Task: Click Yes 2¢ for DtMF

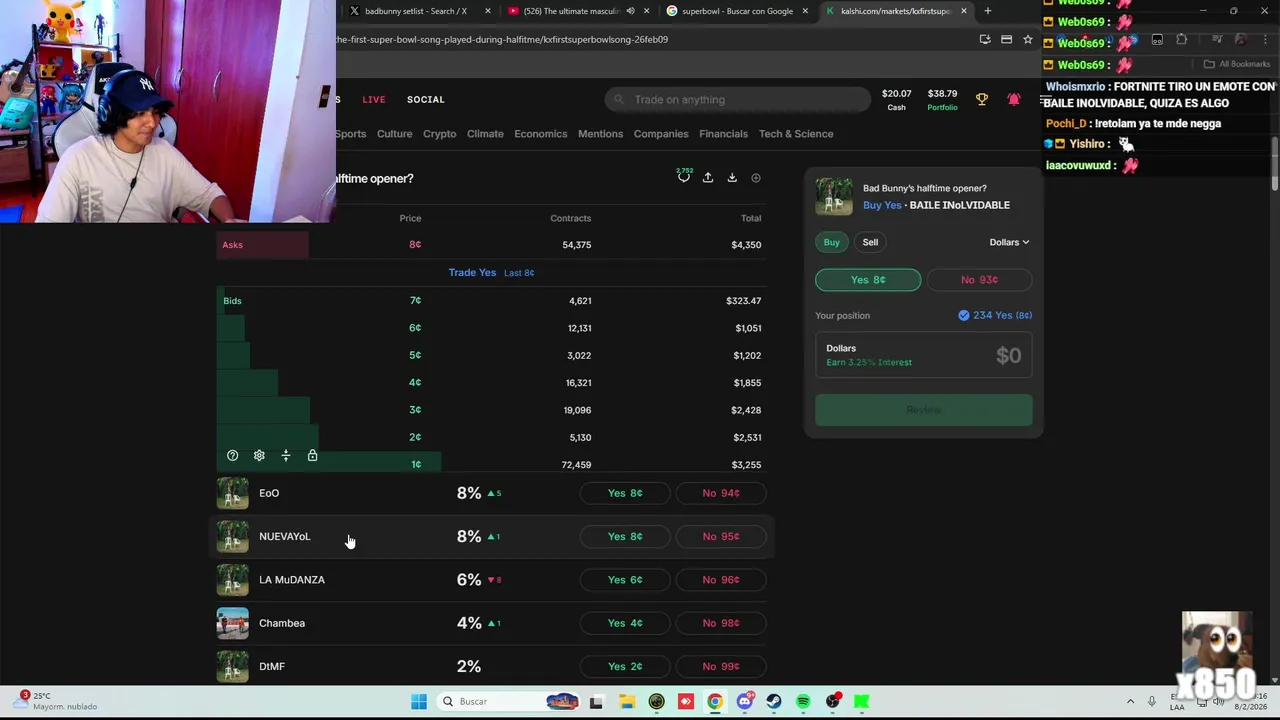Action: [x=625, y=667]
